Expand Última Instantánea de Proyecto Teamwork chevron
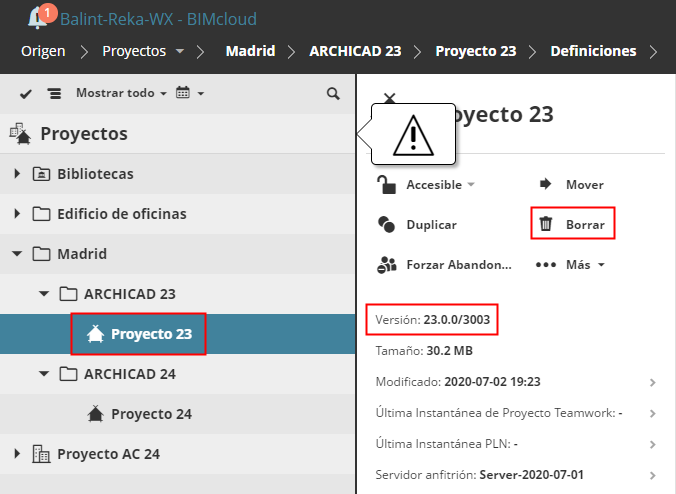 (653, 414)
